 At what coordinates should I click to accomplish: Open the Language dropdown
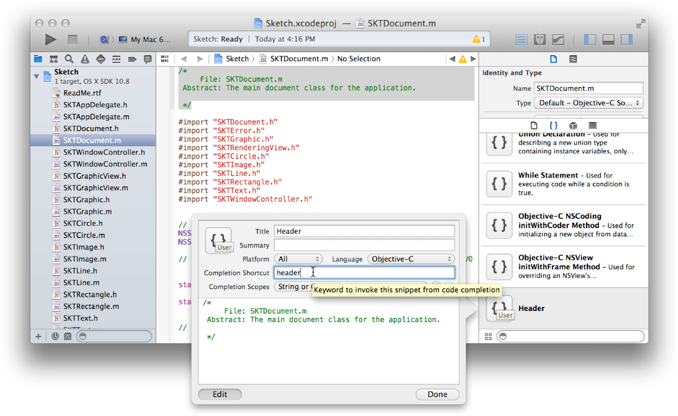pos(411,259)
